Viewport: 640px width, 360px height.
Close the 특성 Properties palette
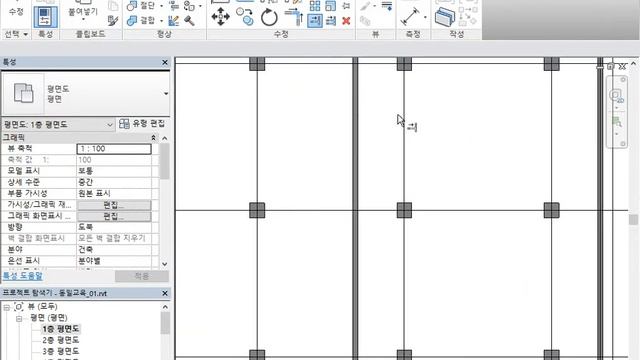pyautogui.click(x=164, y=62)
